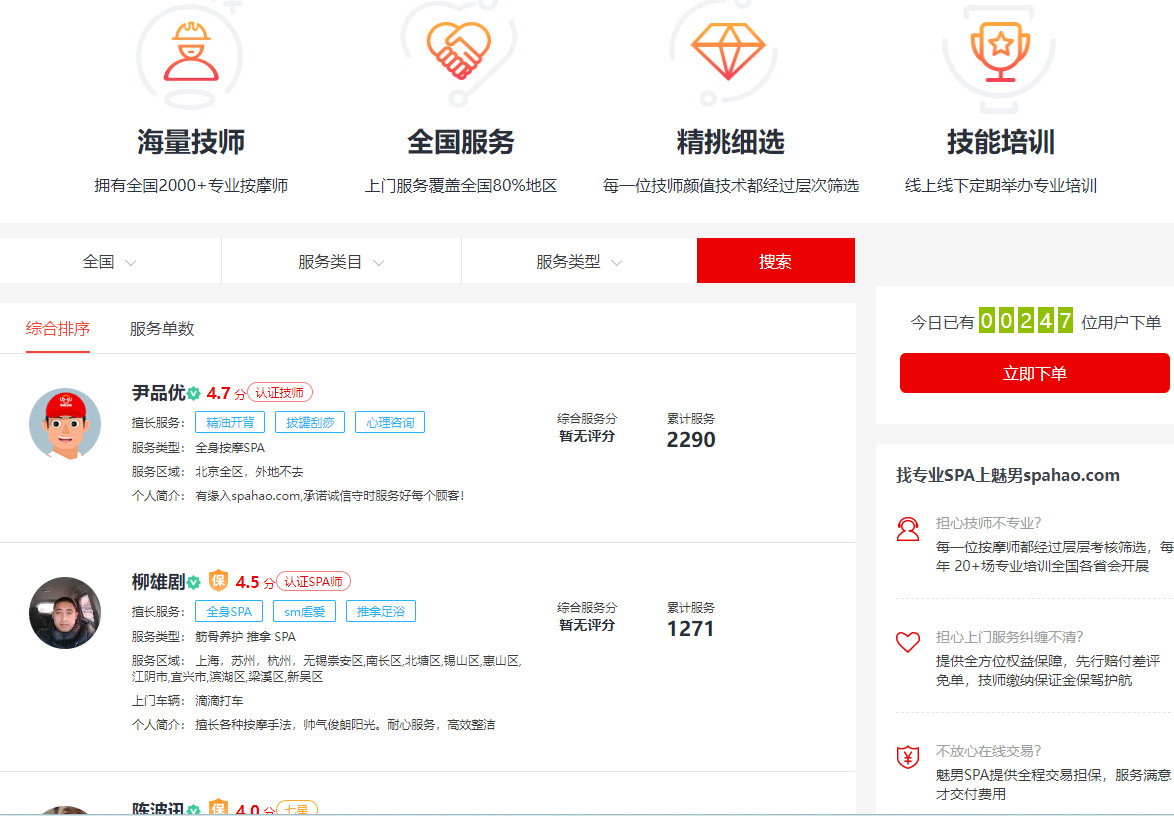
Task: Click the 全国服务 handshake heart icon
Action: 459,49
